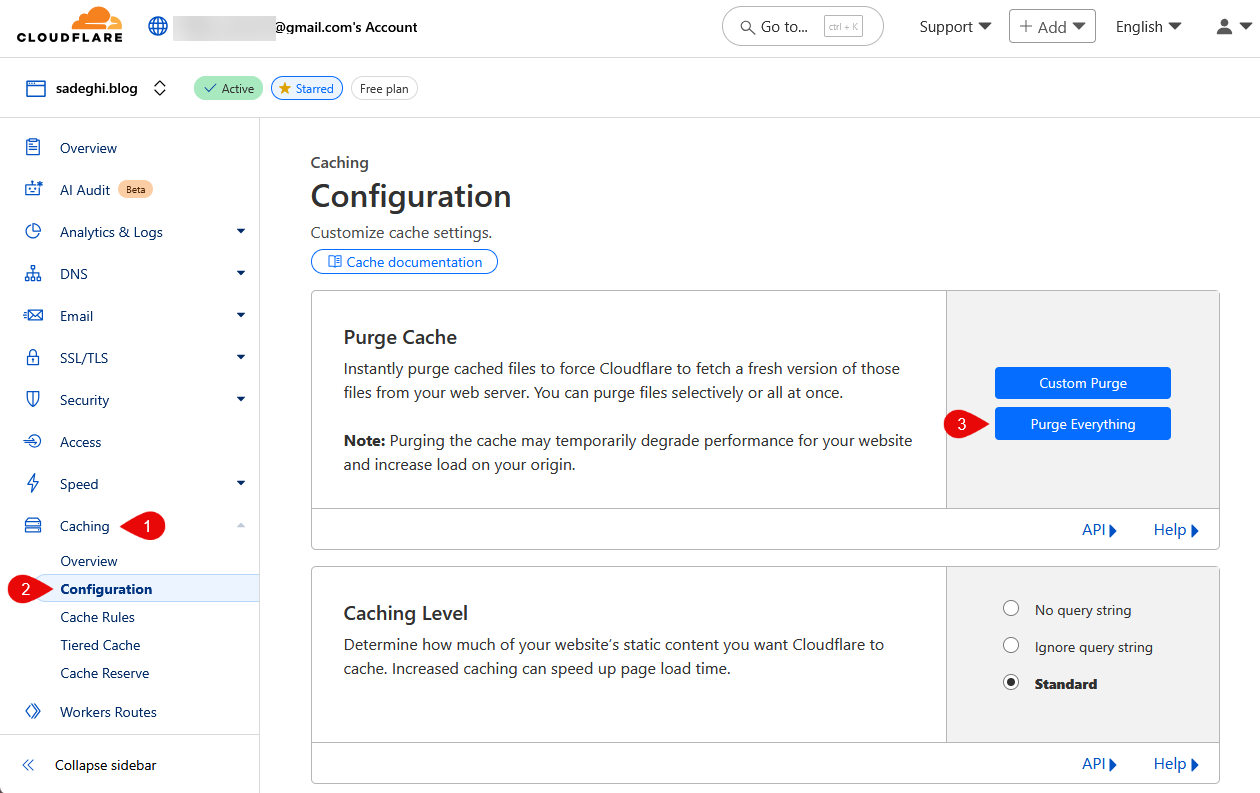Open the user profile icon menu

(1233, 27)
